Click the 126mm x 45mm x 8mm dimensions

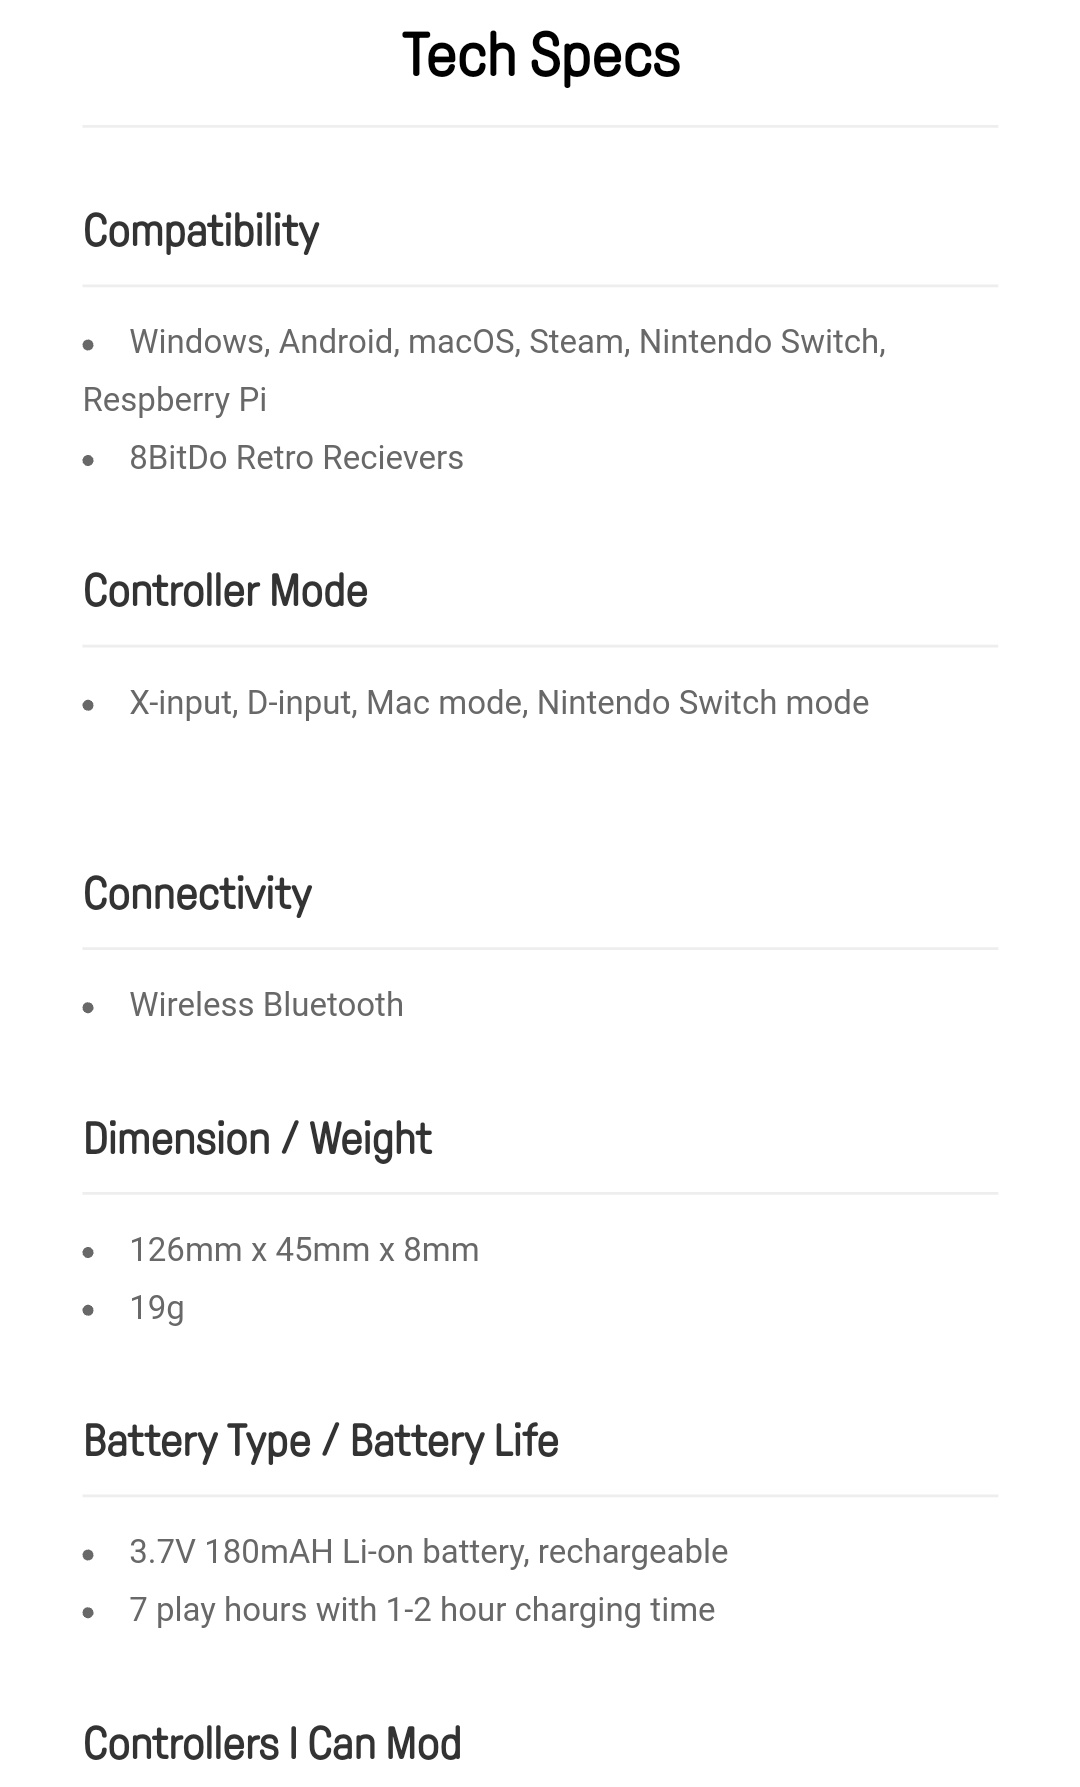[x=304, y=1250]
